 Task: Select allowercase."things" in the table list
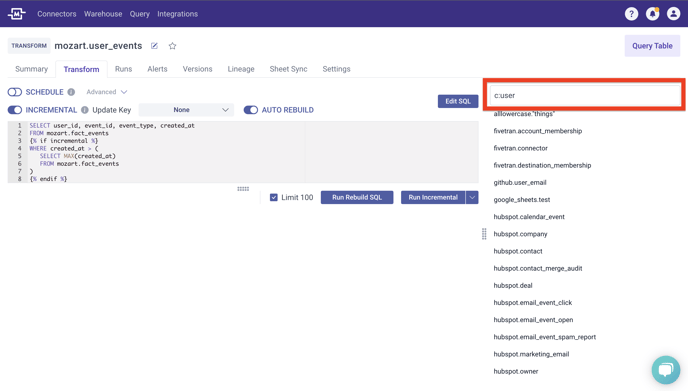pyautogui.click(x=524, y=114)
